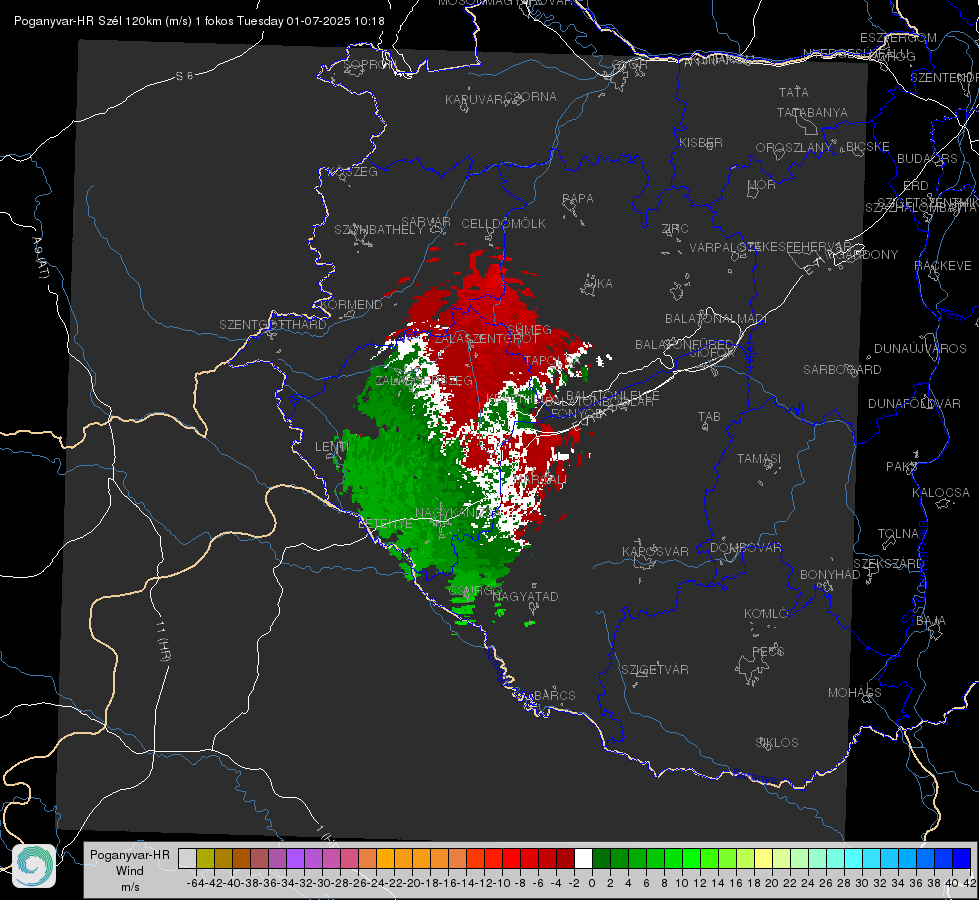Click the OROSZLÁNY city label
979x900 pixels.
click(x=794, y=148)
